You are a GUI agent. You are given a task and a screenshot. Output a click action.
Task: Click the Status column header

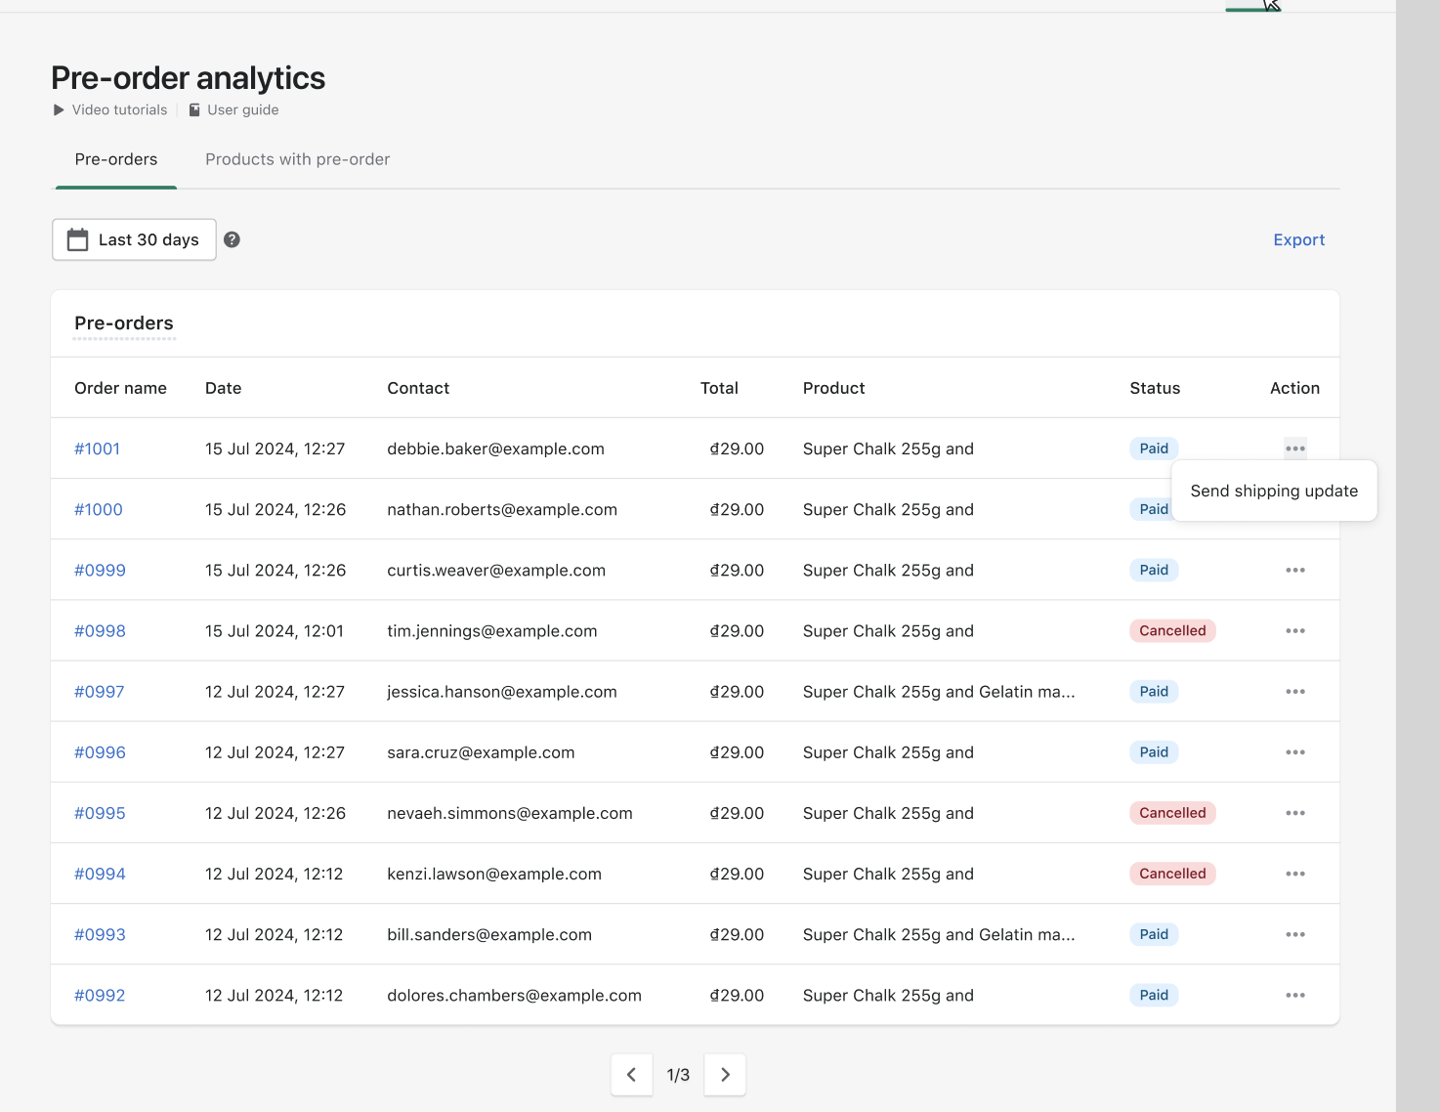coord(1155,388)
